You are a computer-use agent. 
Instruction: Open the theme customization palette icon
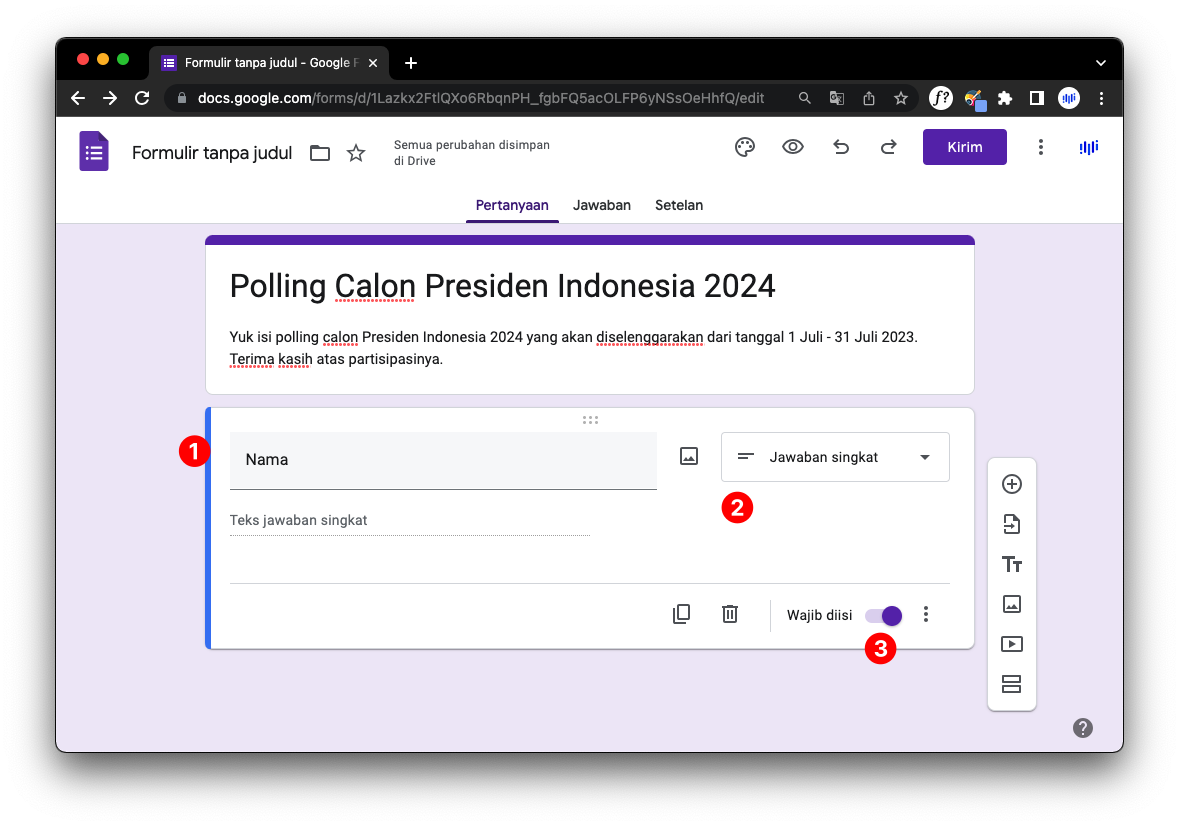744,147
